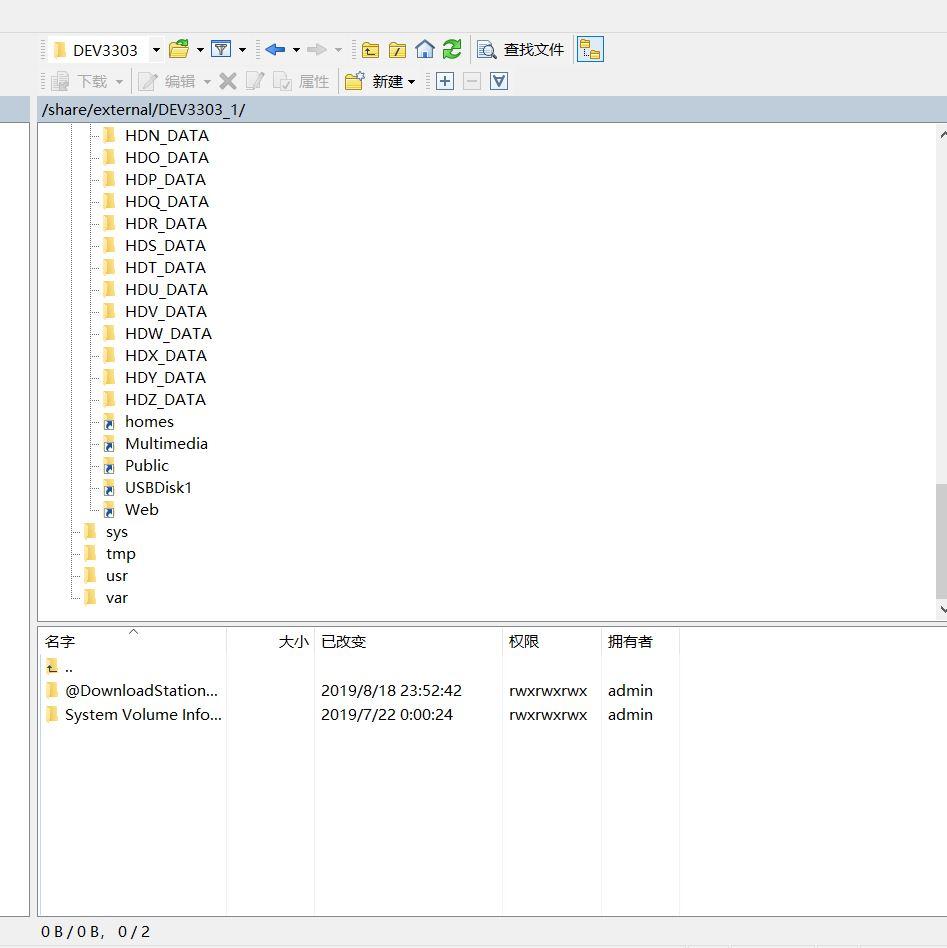Select the @DownloadStation folder in file list
This screenshot has height=948, width=947.
pyautogui.click(x=140, y=690)
